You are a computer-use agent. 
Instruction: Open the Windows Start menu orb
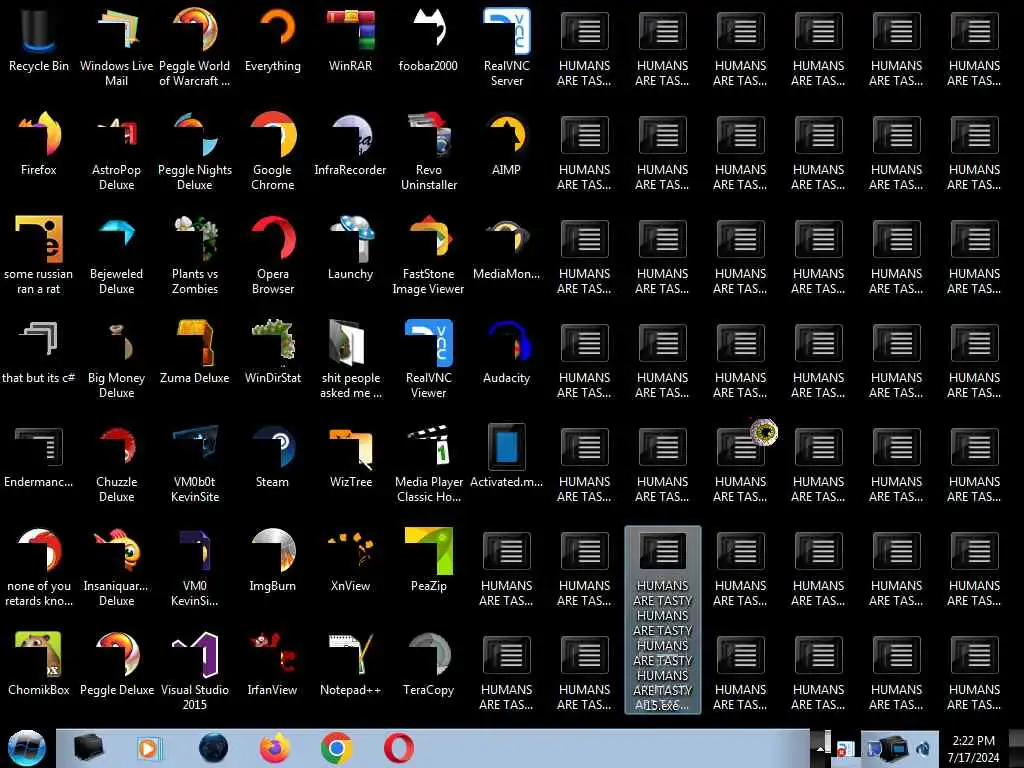tap(27, 748)
